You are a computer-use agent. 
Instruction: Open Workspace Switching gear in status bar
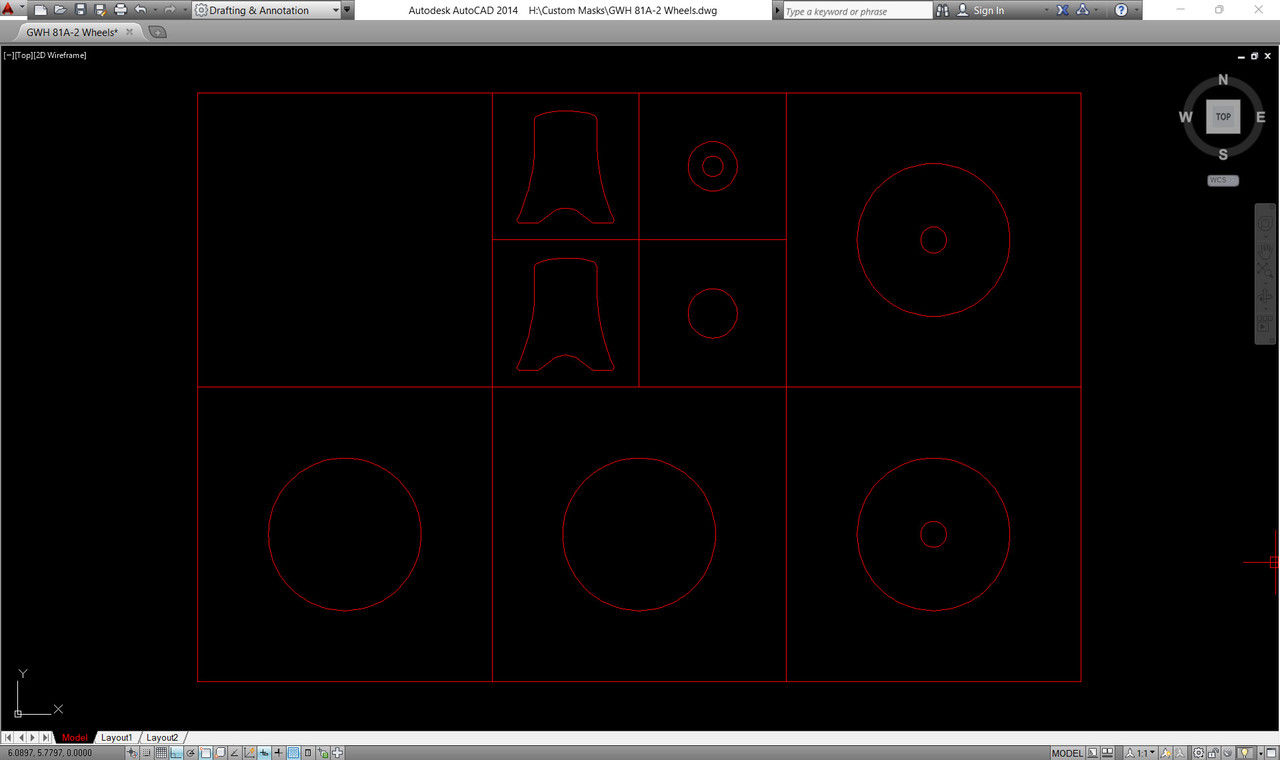[1198, 753]
